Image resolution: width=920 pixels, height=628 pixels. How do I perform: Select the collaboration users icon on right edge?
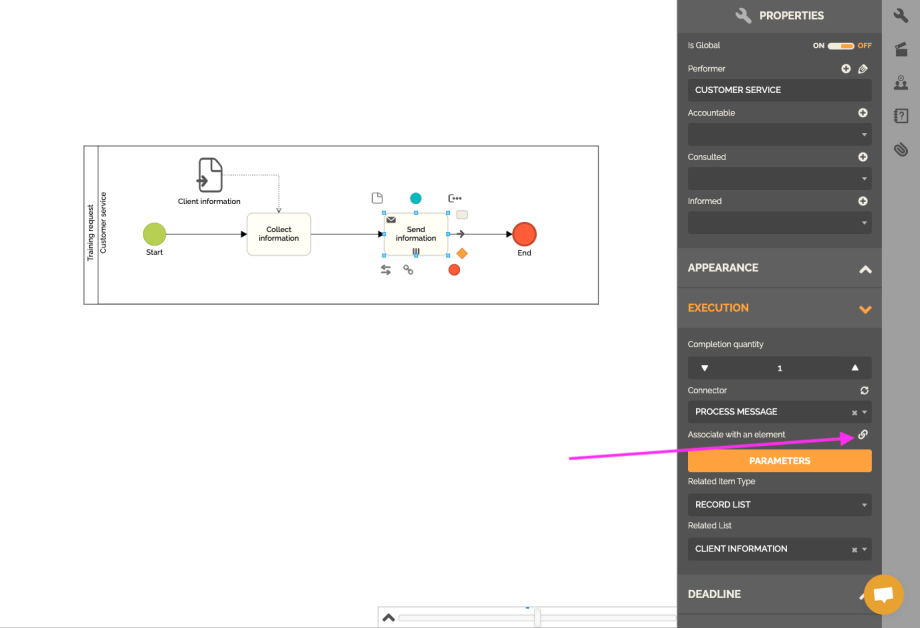[x=901, y=82]
